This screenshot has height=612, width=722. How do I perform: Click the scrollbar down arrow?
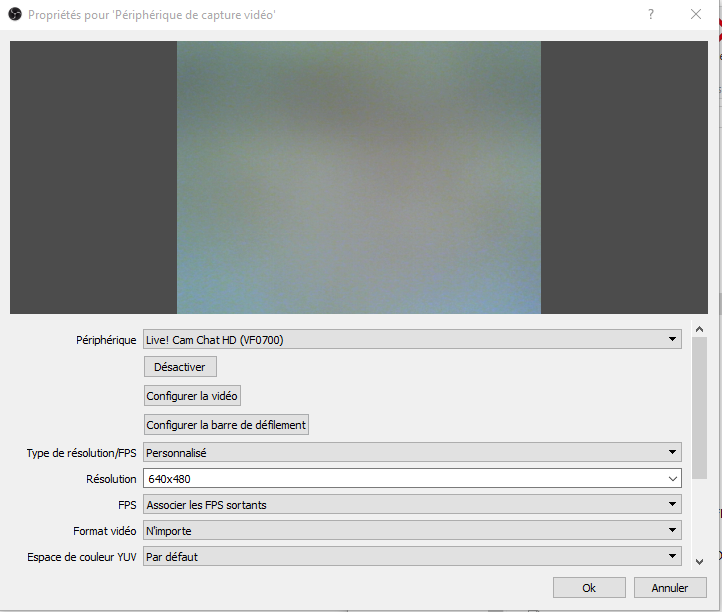click(x=699, y=561)
